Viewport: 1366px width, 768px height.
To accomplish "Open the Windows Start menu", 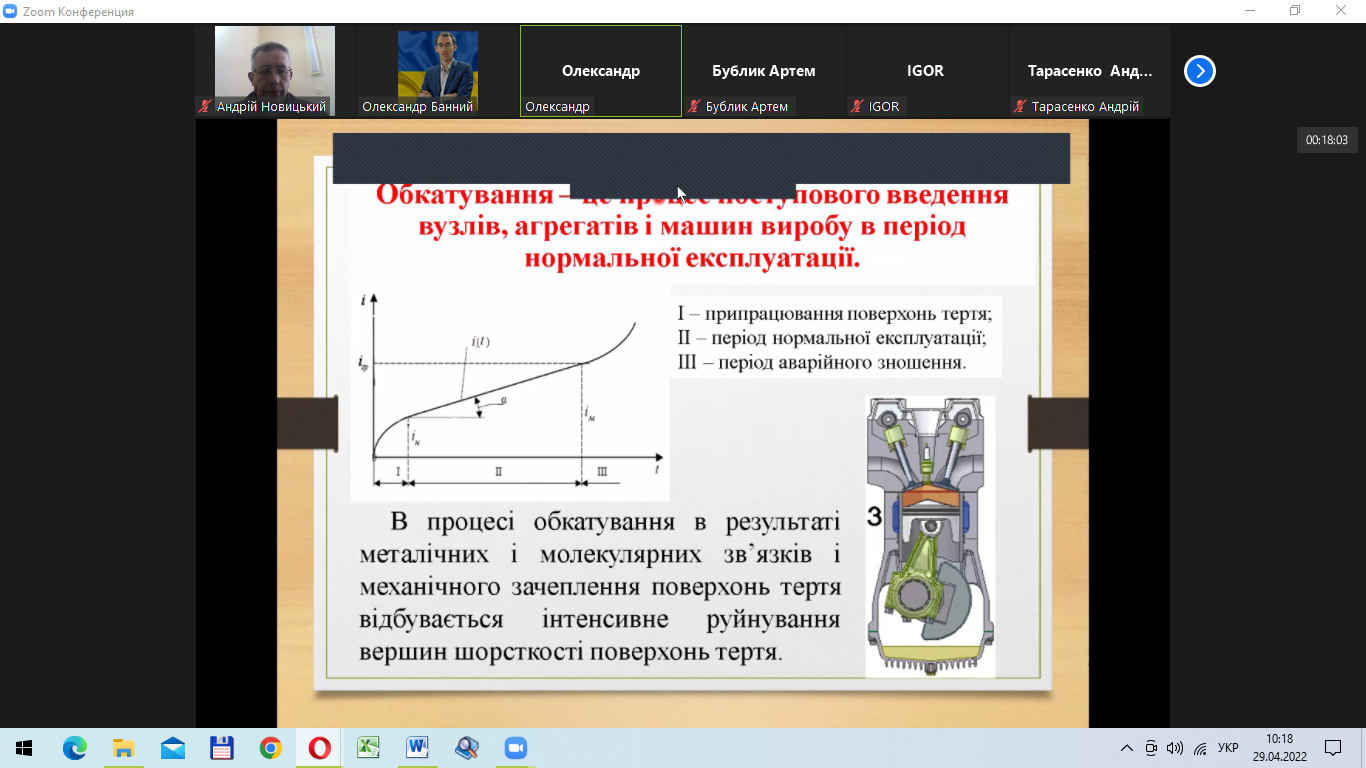I will tap(24, 748).
